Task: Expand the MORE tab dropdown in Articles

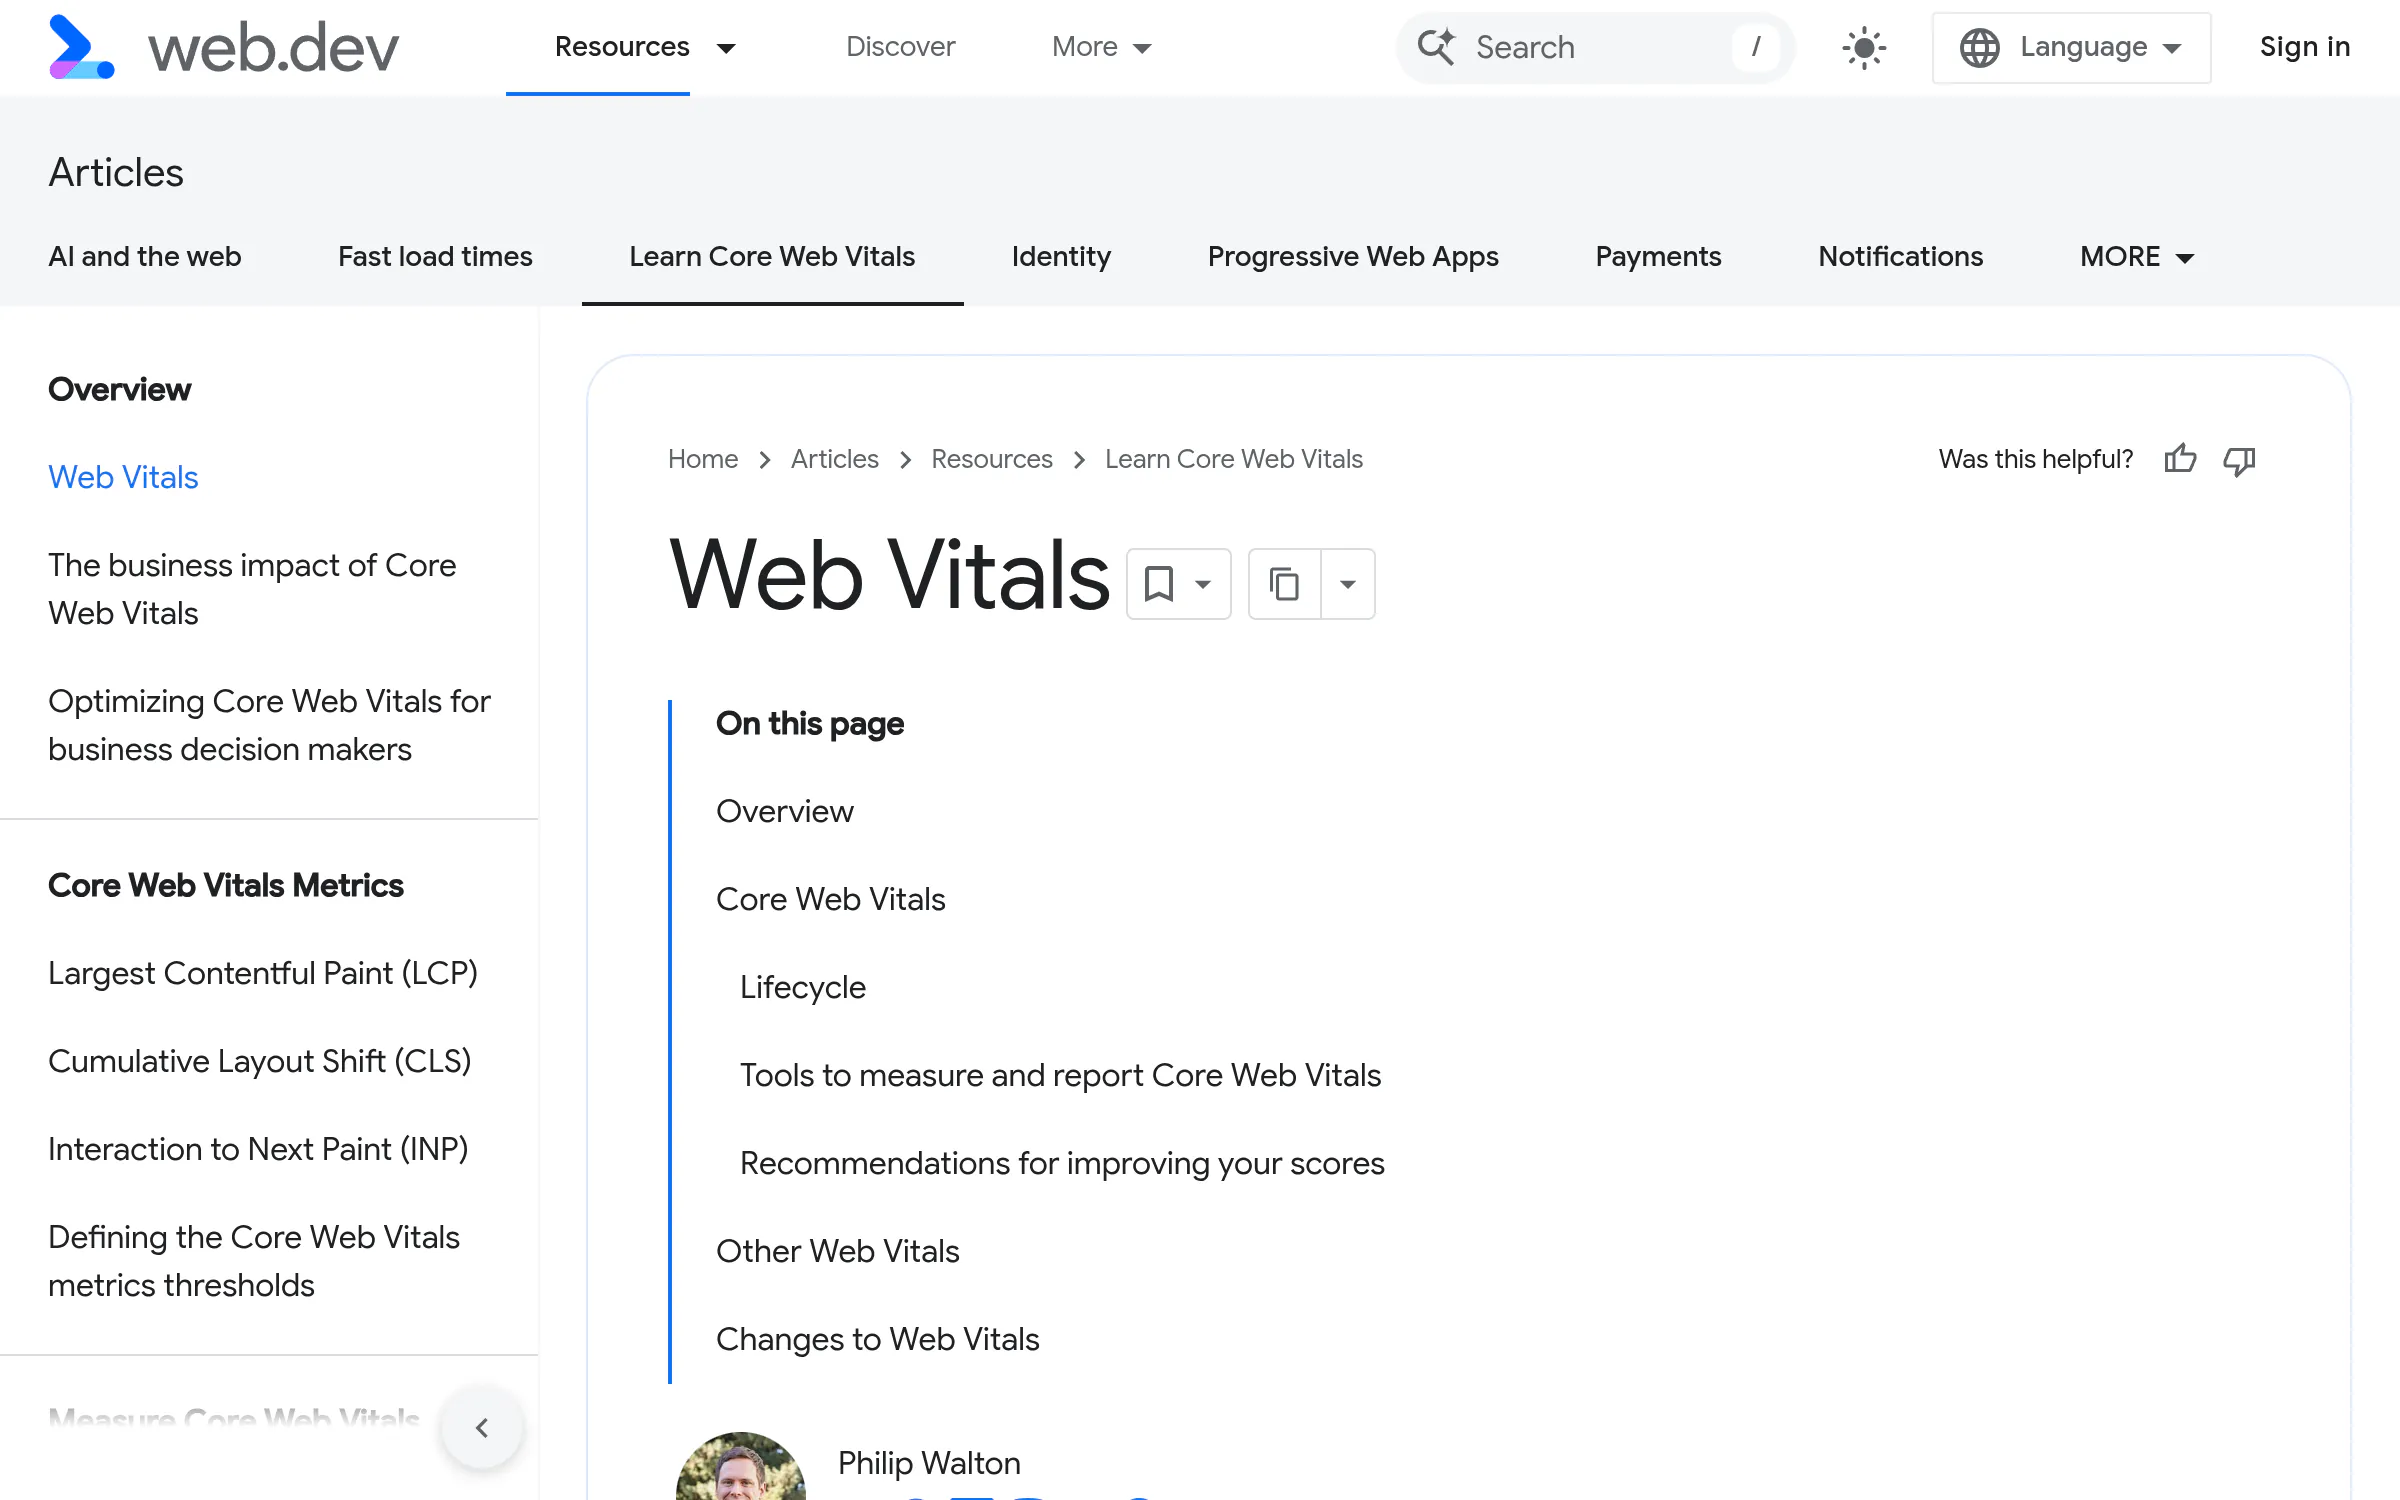Action: pyautogui.click(x=2136, y=257)
